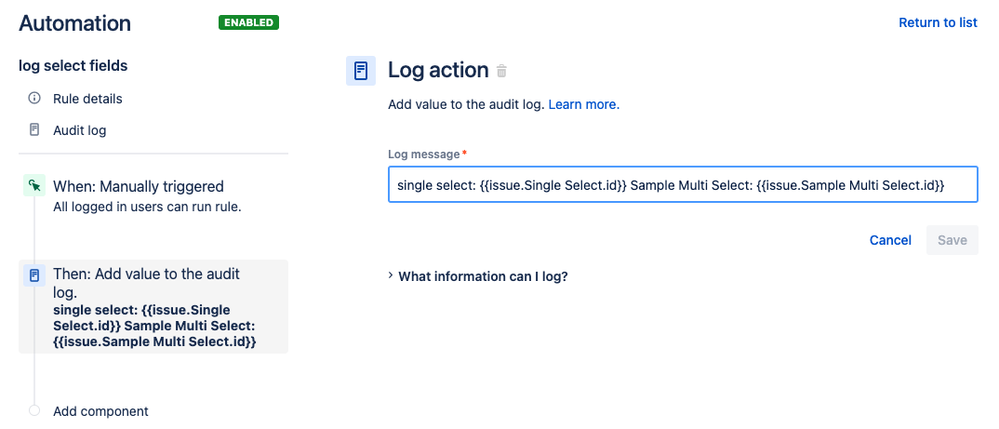Screen dimensions: 999x429
Task: Click Add component text
Action: [101, 411]
